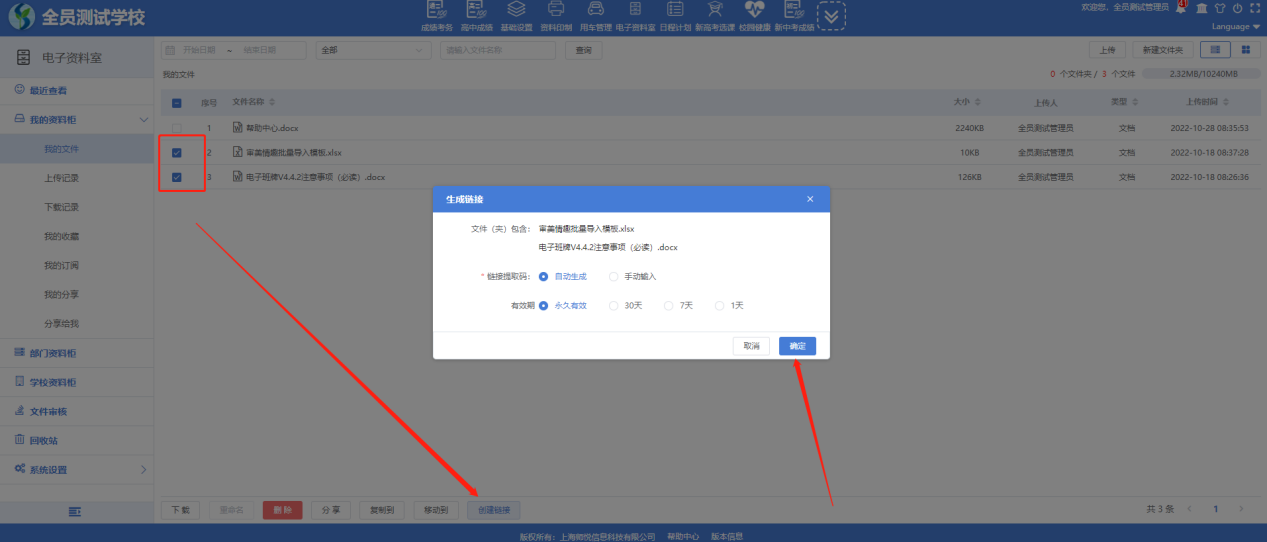Click the 查询 search button

tap(583, 49)
